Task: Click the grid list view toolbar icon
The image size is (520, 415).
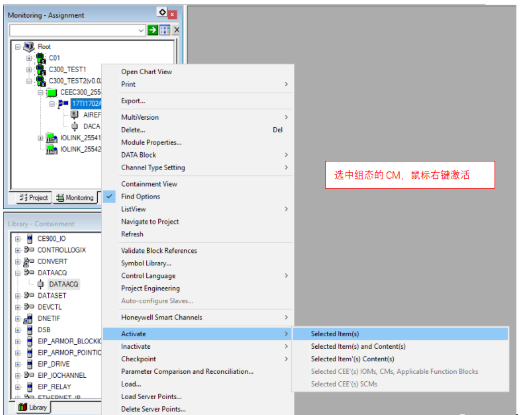Action: tap(165, 30)
